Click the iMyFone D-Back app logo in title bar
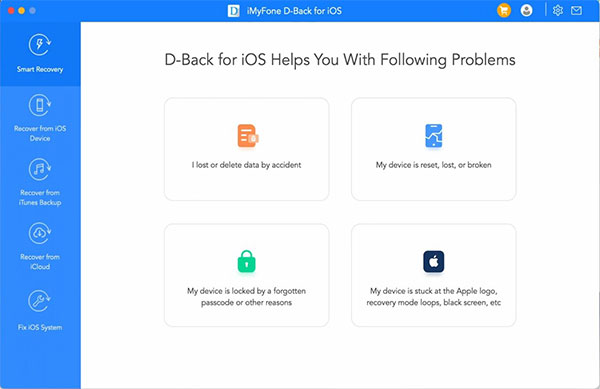600x389 pixels. (233, 11)
